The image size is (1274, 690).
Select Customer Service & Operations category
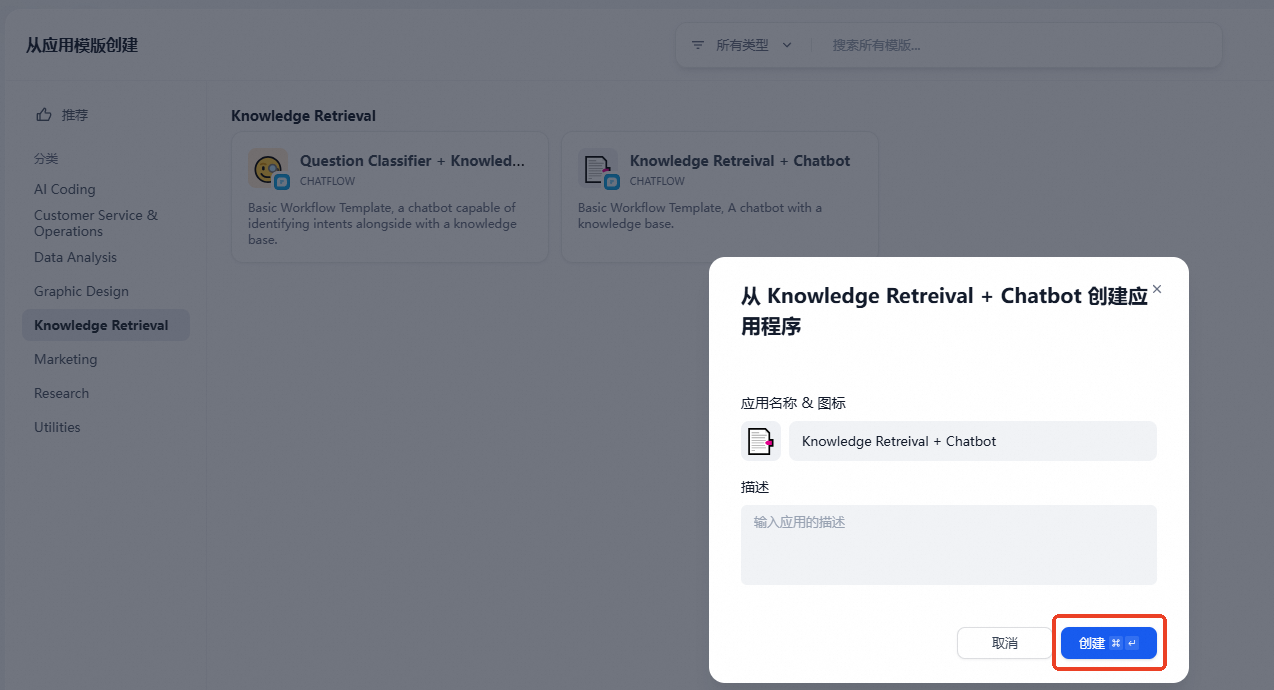(96, 223)
